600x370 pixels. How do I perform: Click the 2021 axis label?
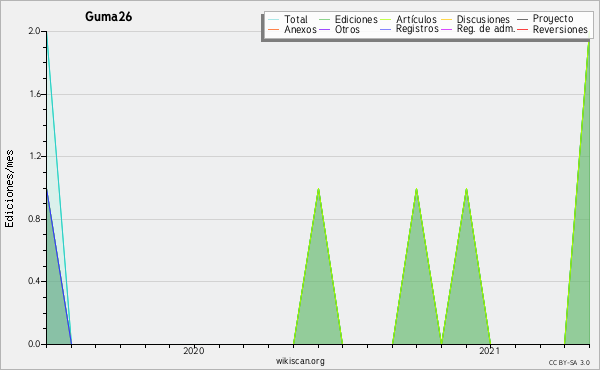[490, 350]
